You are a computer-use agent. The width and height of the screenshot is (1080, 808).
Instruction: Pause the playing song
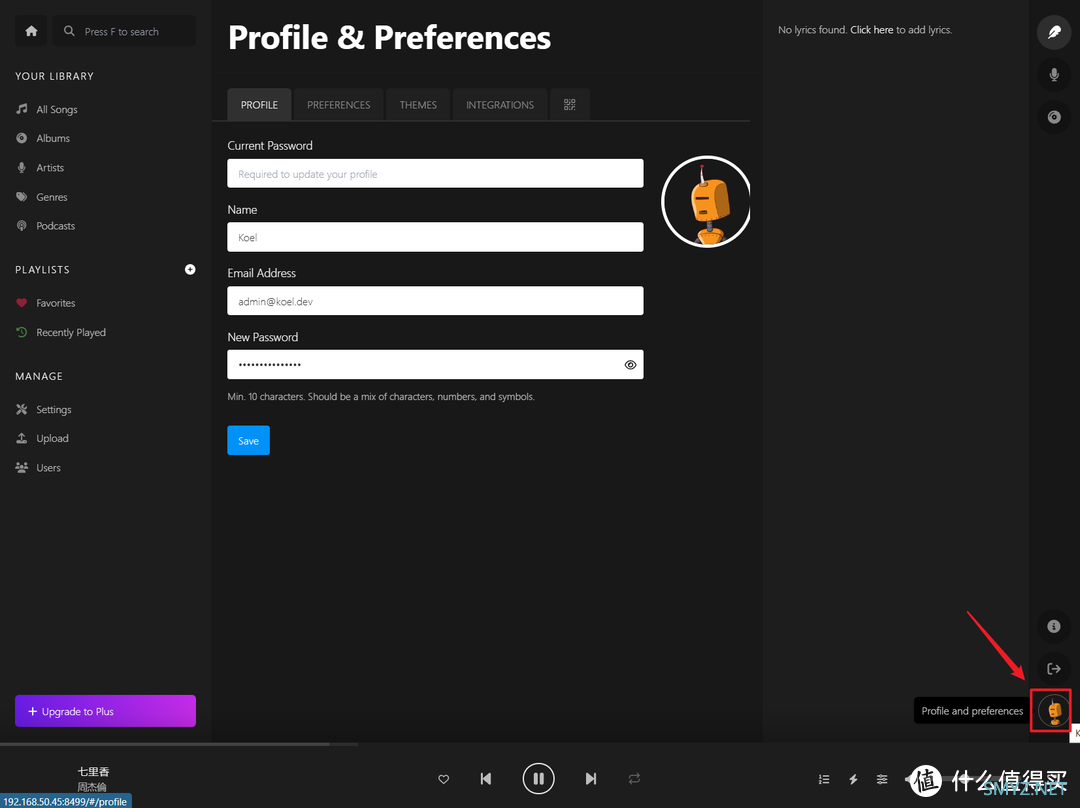tap(539, 778)
